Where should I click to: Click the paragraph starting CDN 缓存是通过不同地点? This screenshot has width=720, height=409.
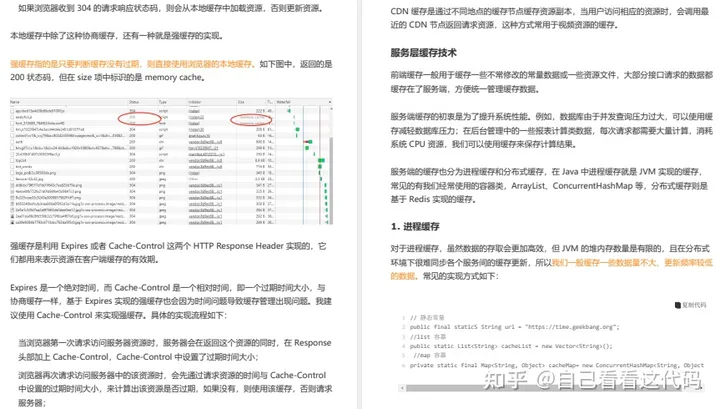pos(550,18)
